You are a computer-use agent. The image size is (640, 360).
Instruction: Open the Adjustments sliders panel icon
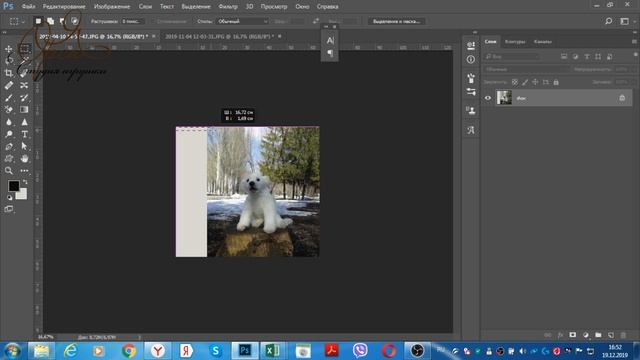(x=471, y=91)
